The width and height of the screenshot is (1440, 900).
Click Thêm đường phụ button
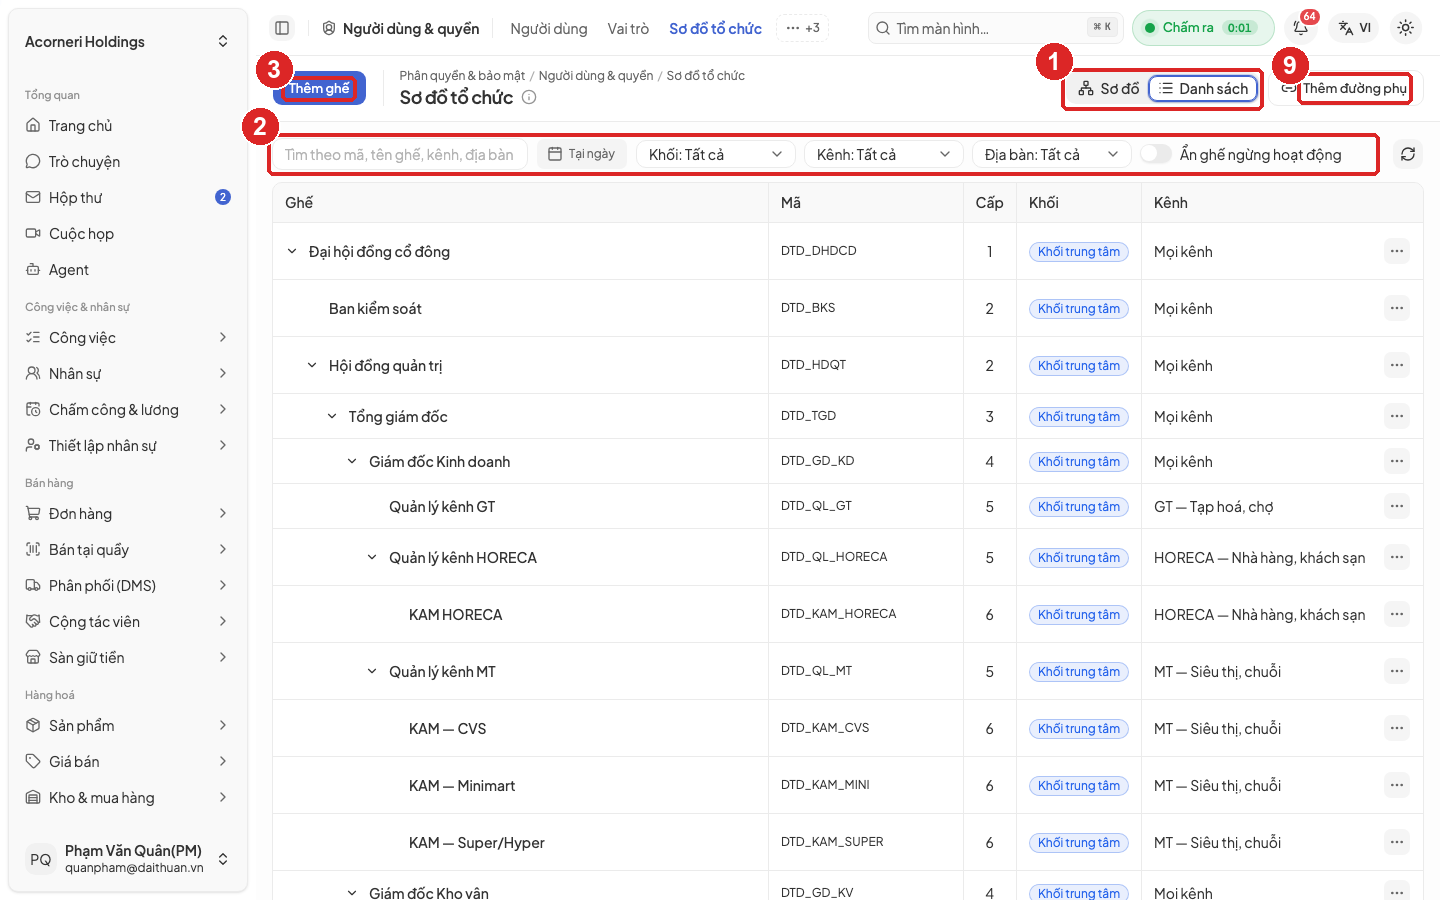(x=1346, y=89)
